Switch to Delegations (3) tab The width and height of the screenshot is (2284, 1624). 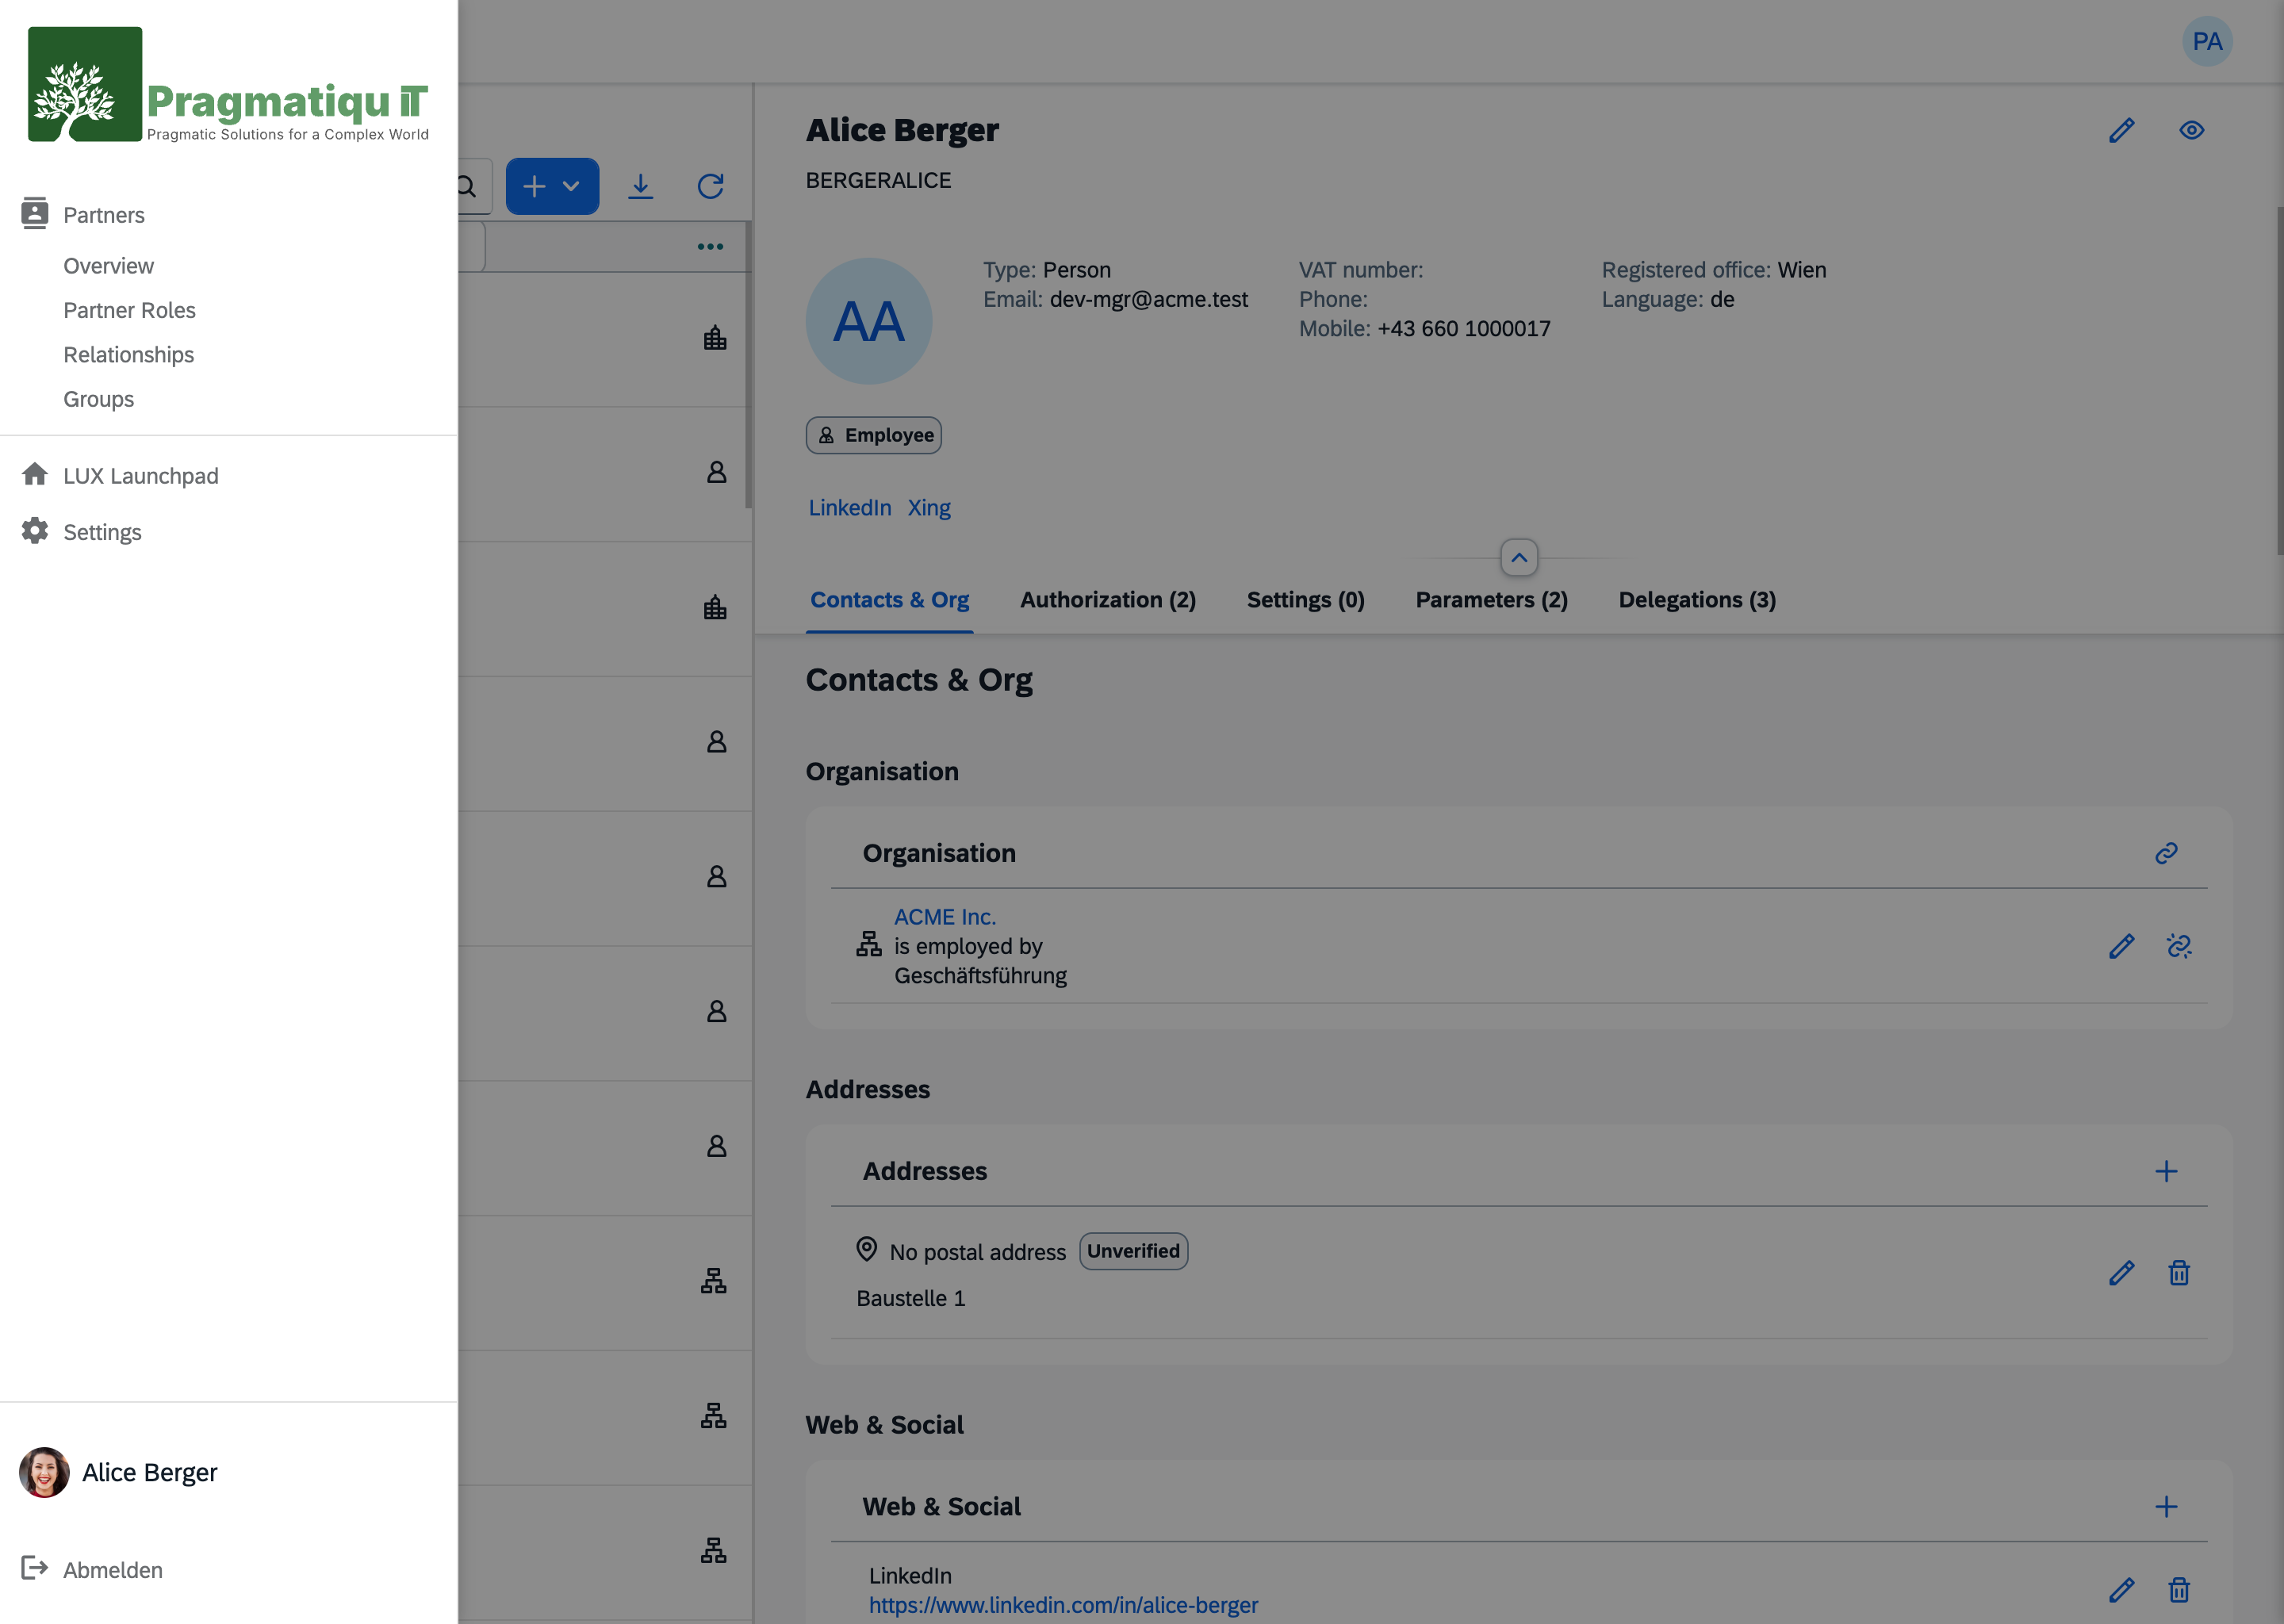(x=1697, y=600)
